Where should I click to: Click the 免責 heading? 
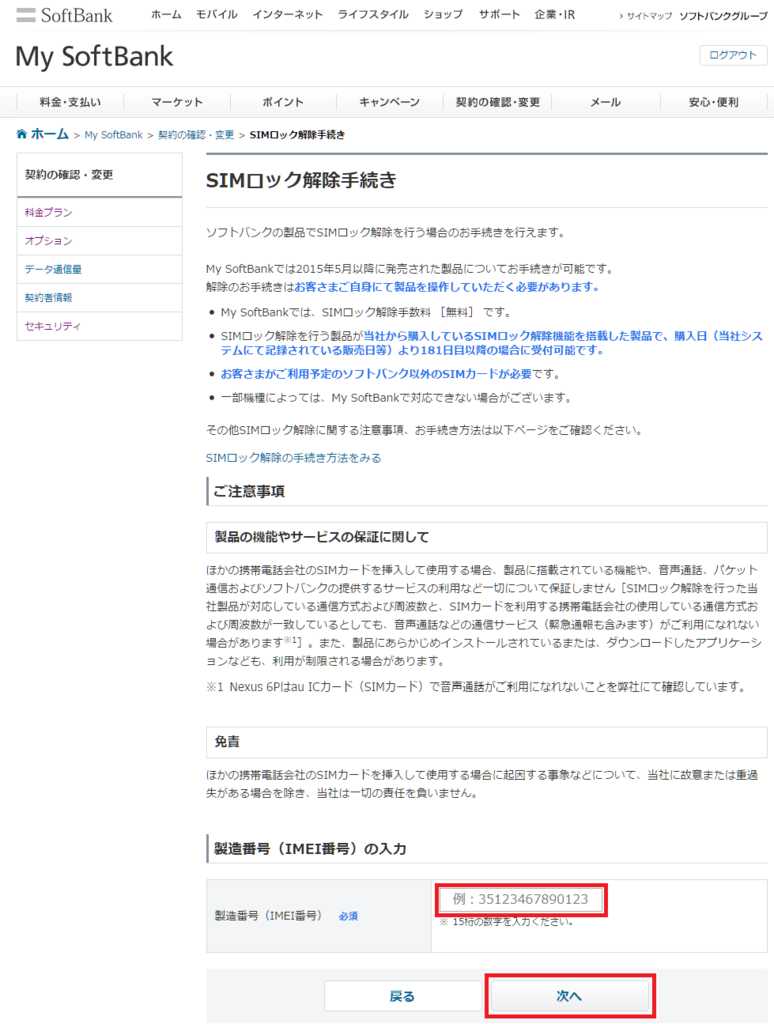coord(227,742)
